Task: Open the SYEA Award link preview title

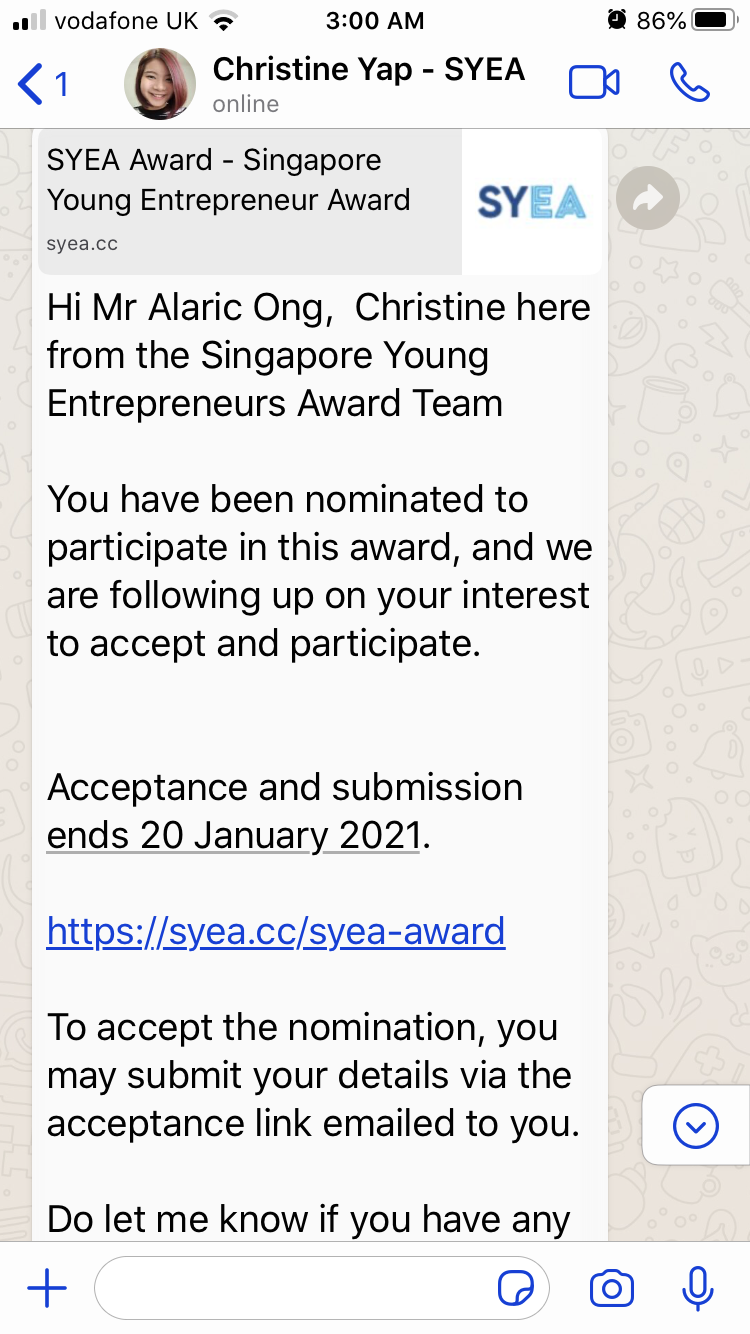Action: pyautogui.click(x=229, y=180)
